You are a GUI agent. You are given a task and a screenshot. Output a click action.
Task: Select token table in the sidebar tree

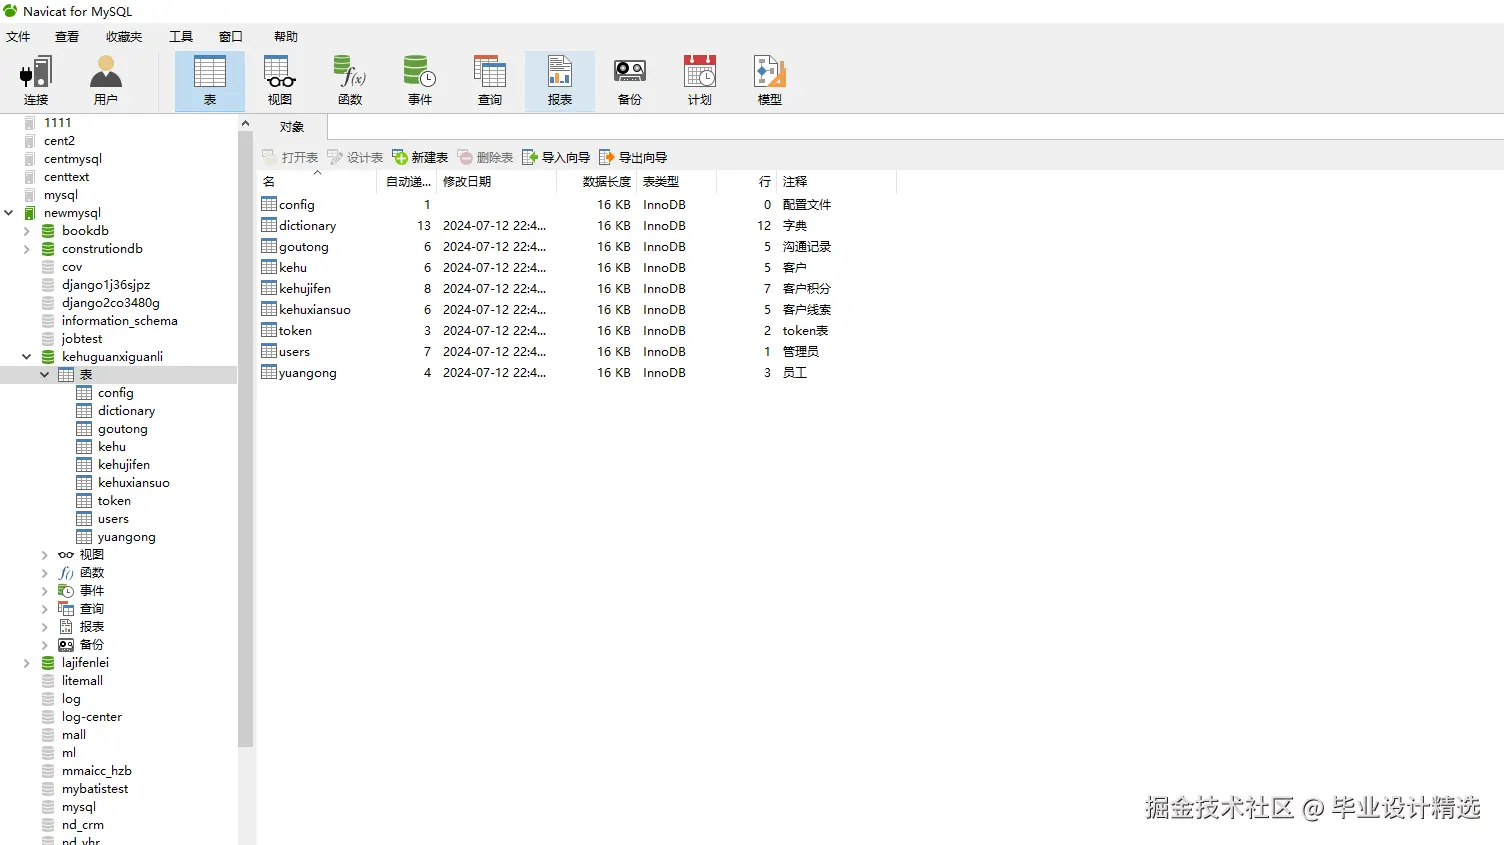pyautogui.click(x=114, y=501)
